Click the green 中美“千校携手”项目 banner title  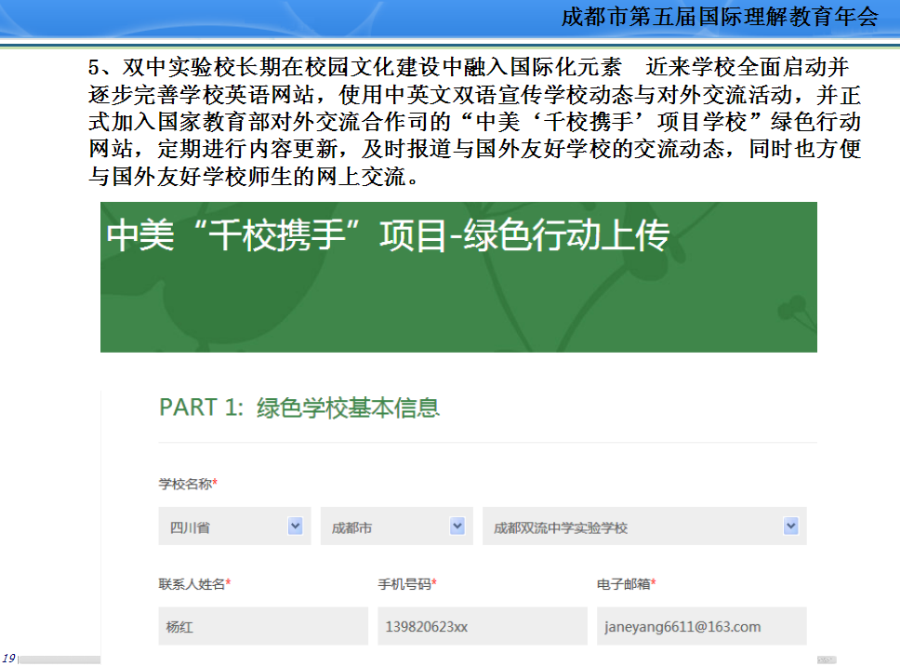pos(388,236)
